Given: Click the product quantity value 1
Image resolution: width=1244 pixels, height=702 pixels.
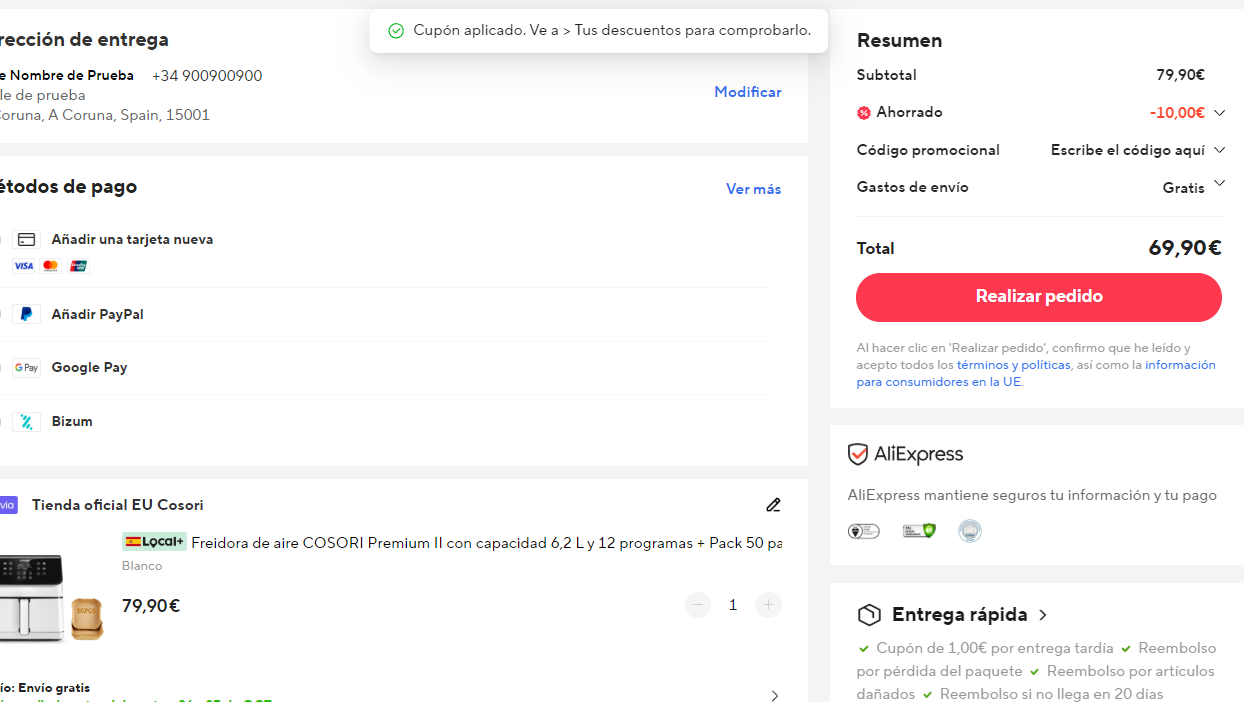Looking at the screenshot, I should click(x=733, y=605).
